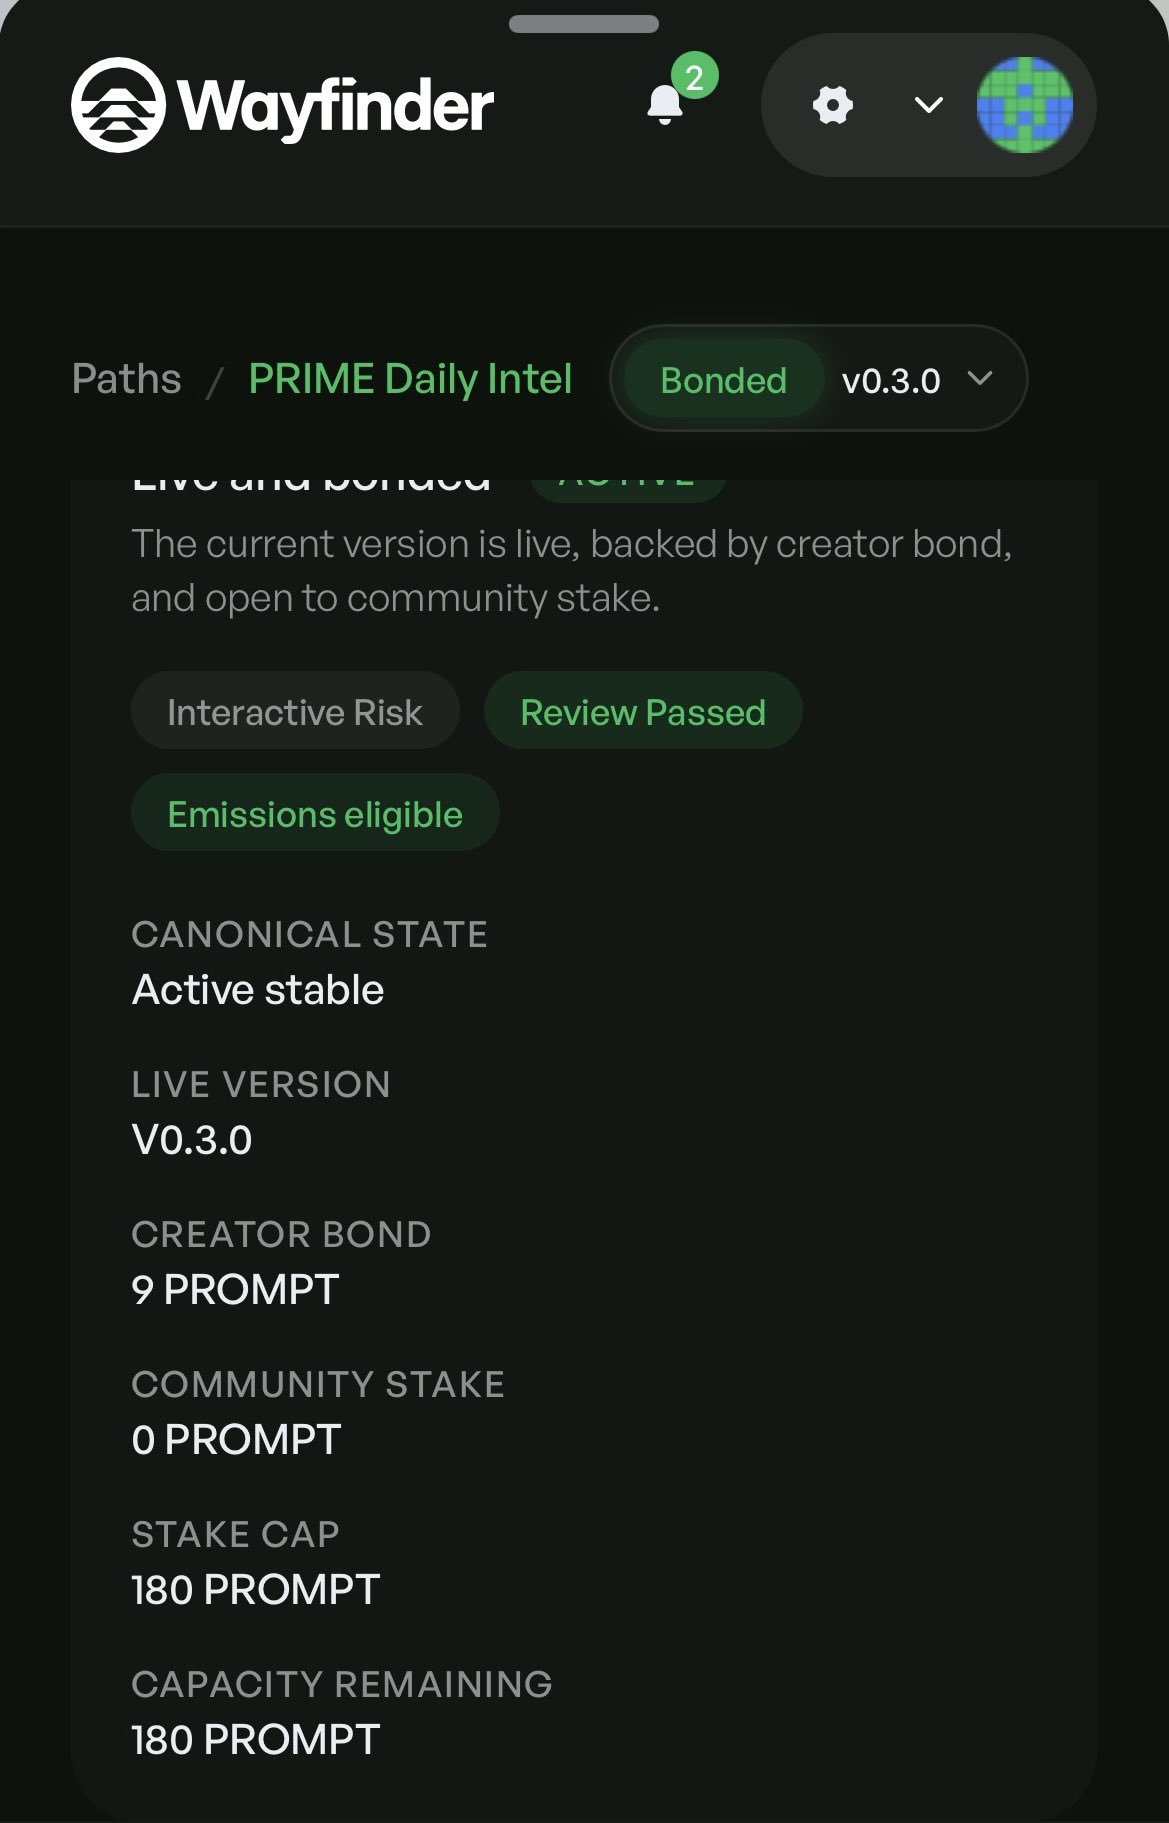Open PRIME Daily Intel breadcrumb

coord(410,379)
